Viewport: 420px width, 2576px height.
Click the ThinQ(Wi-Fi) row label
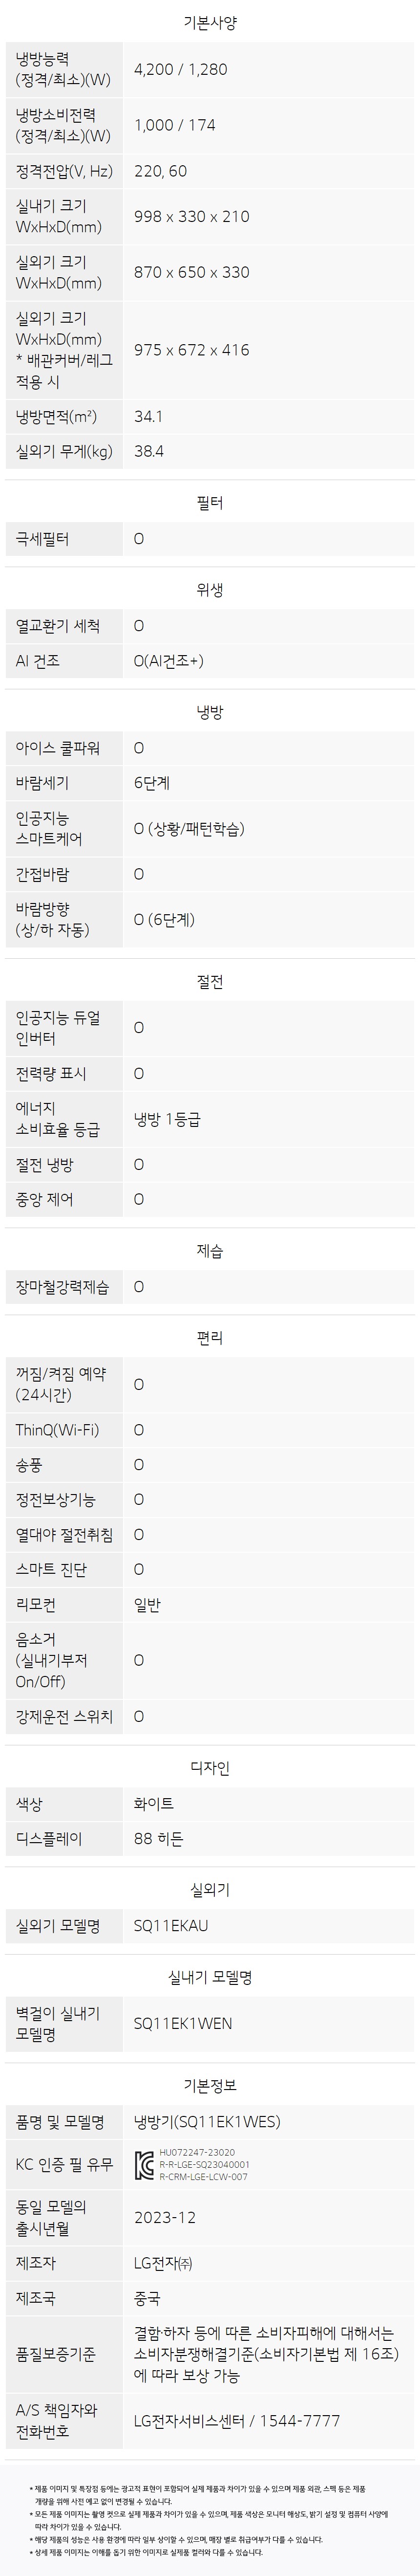(57, 1430)
